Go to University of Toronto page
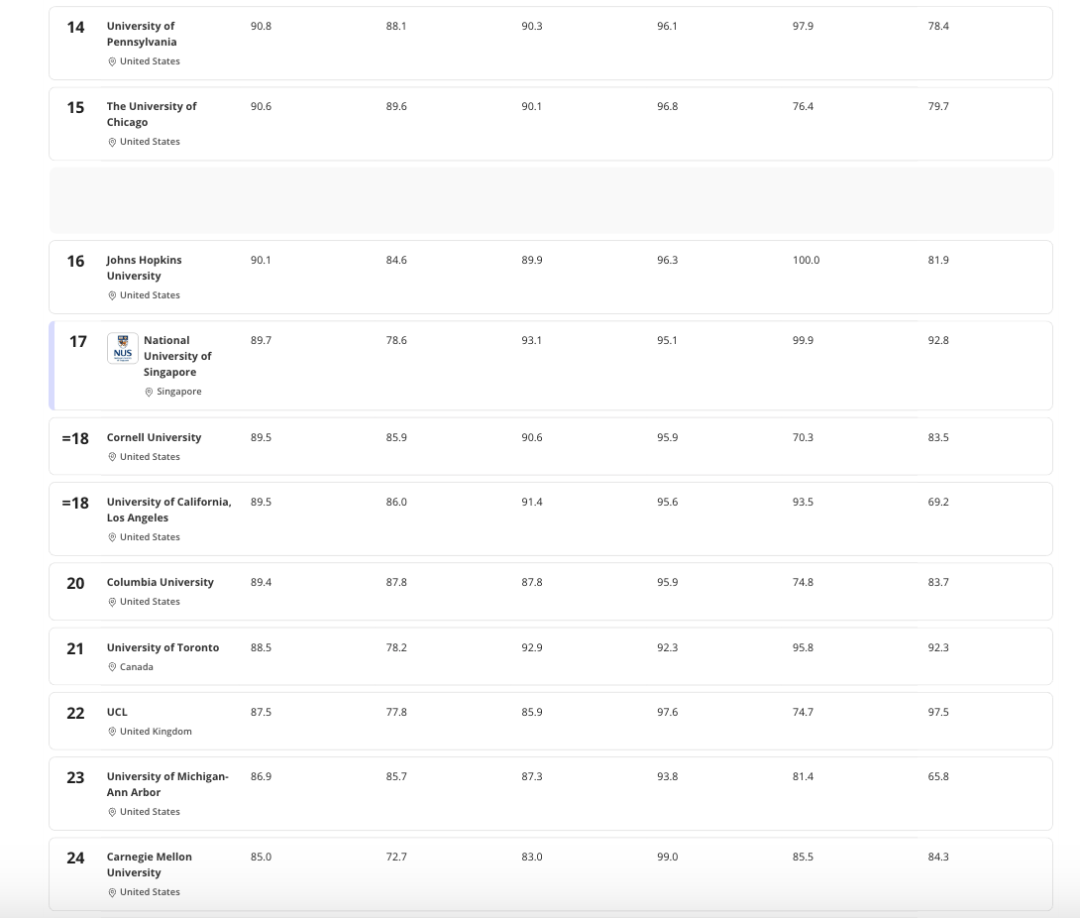The height and width of the screenshot is (918, 1080). click(162, 648)
